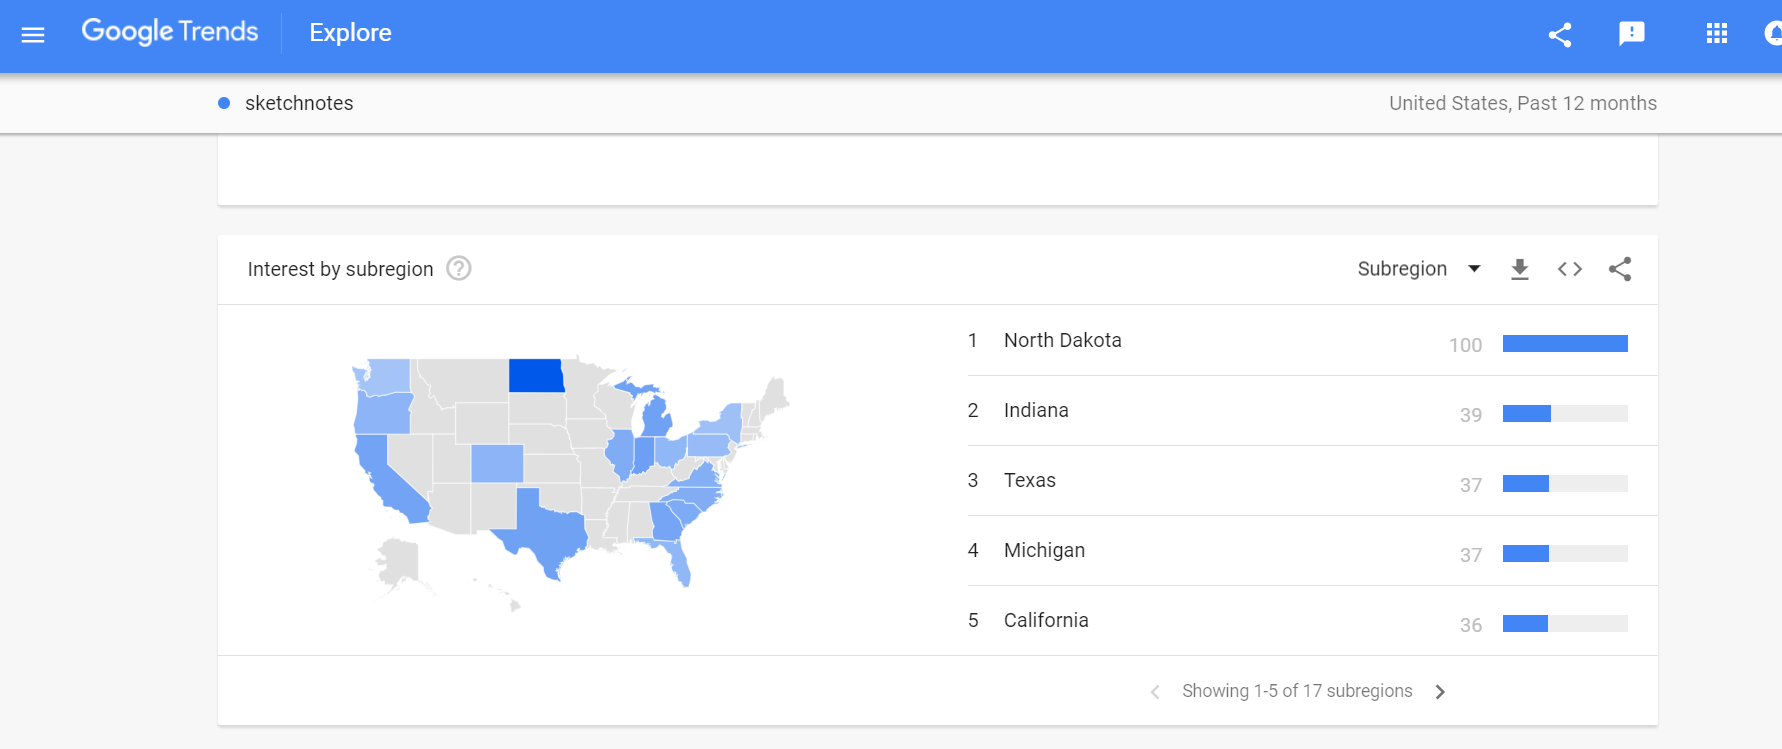
Task: Show help for Interest by subregion
Action: point(459,269)
